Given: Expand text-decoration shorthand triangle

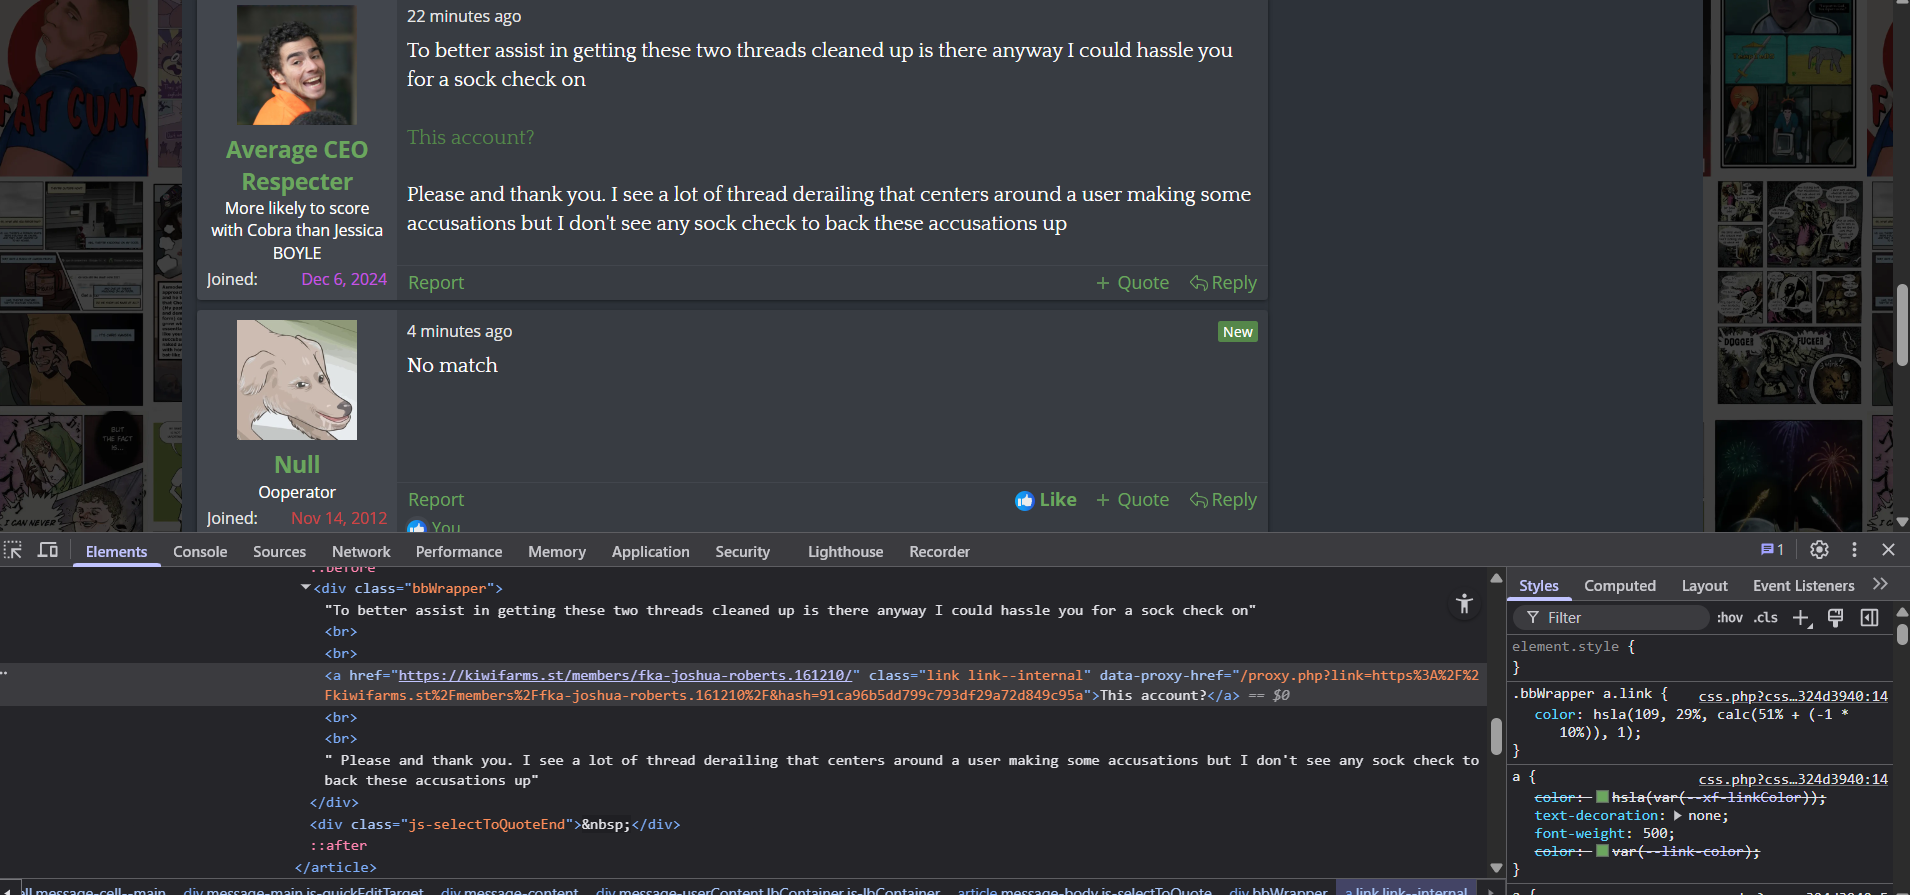Looking at the screenshot, I should tap(1677, 816).
